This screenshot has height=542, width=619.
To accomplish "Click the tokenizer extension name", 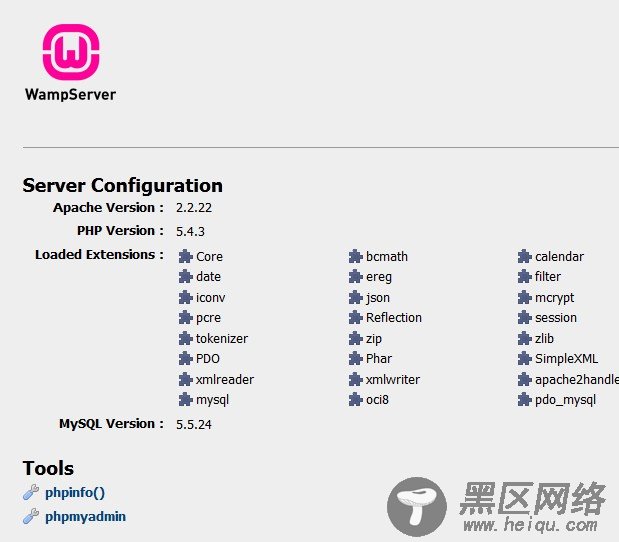I will pyautogui.click(x=222, y=339).
